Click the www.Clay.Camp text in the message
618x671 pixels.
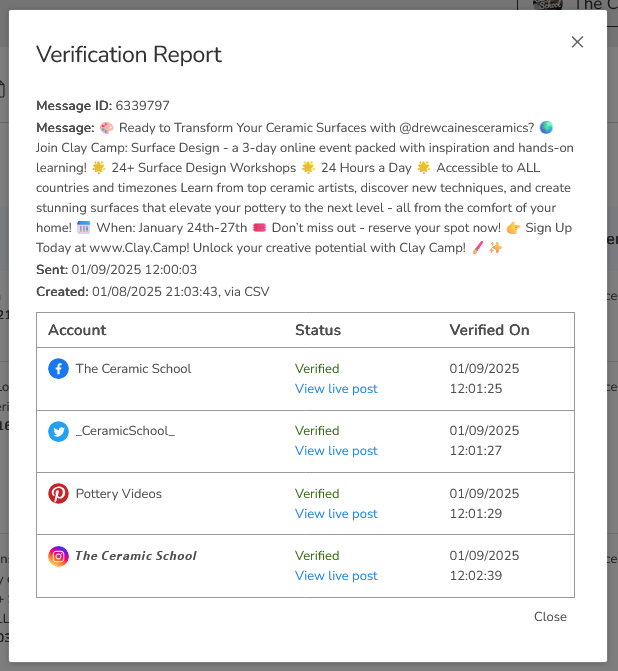140,248
